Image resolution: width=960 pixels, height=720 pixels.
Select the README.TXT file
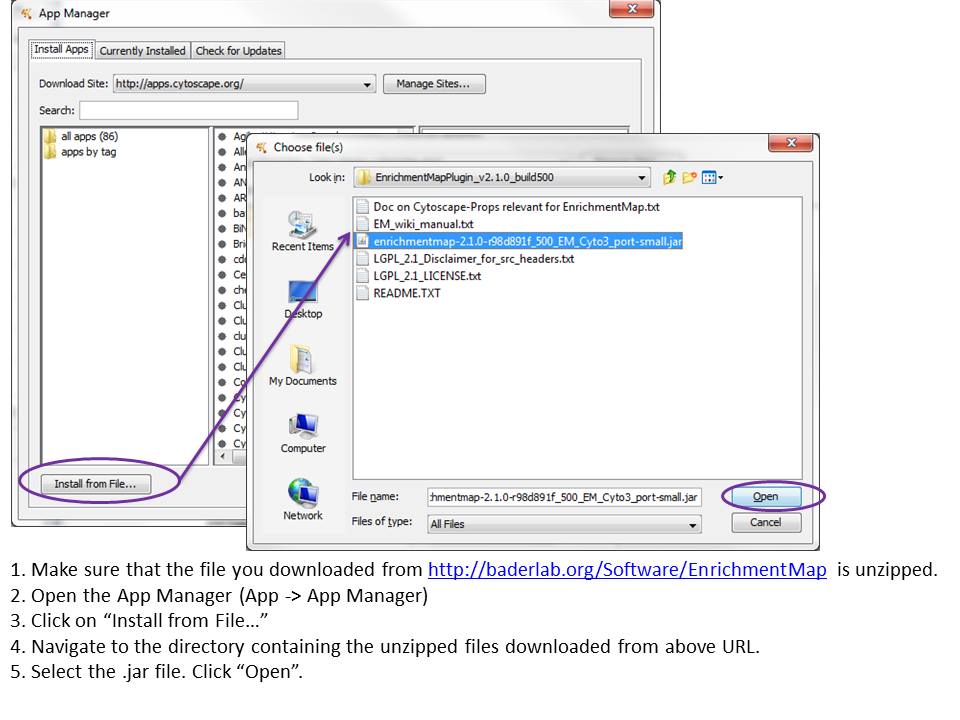pos(406,293)
